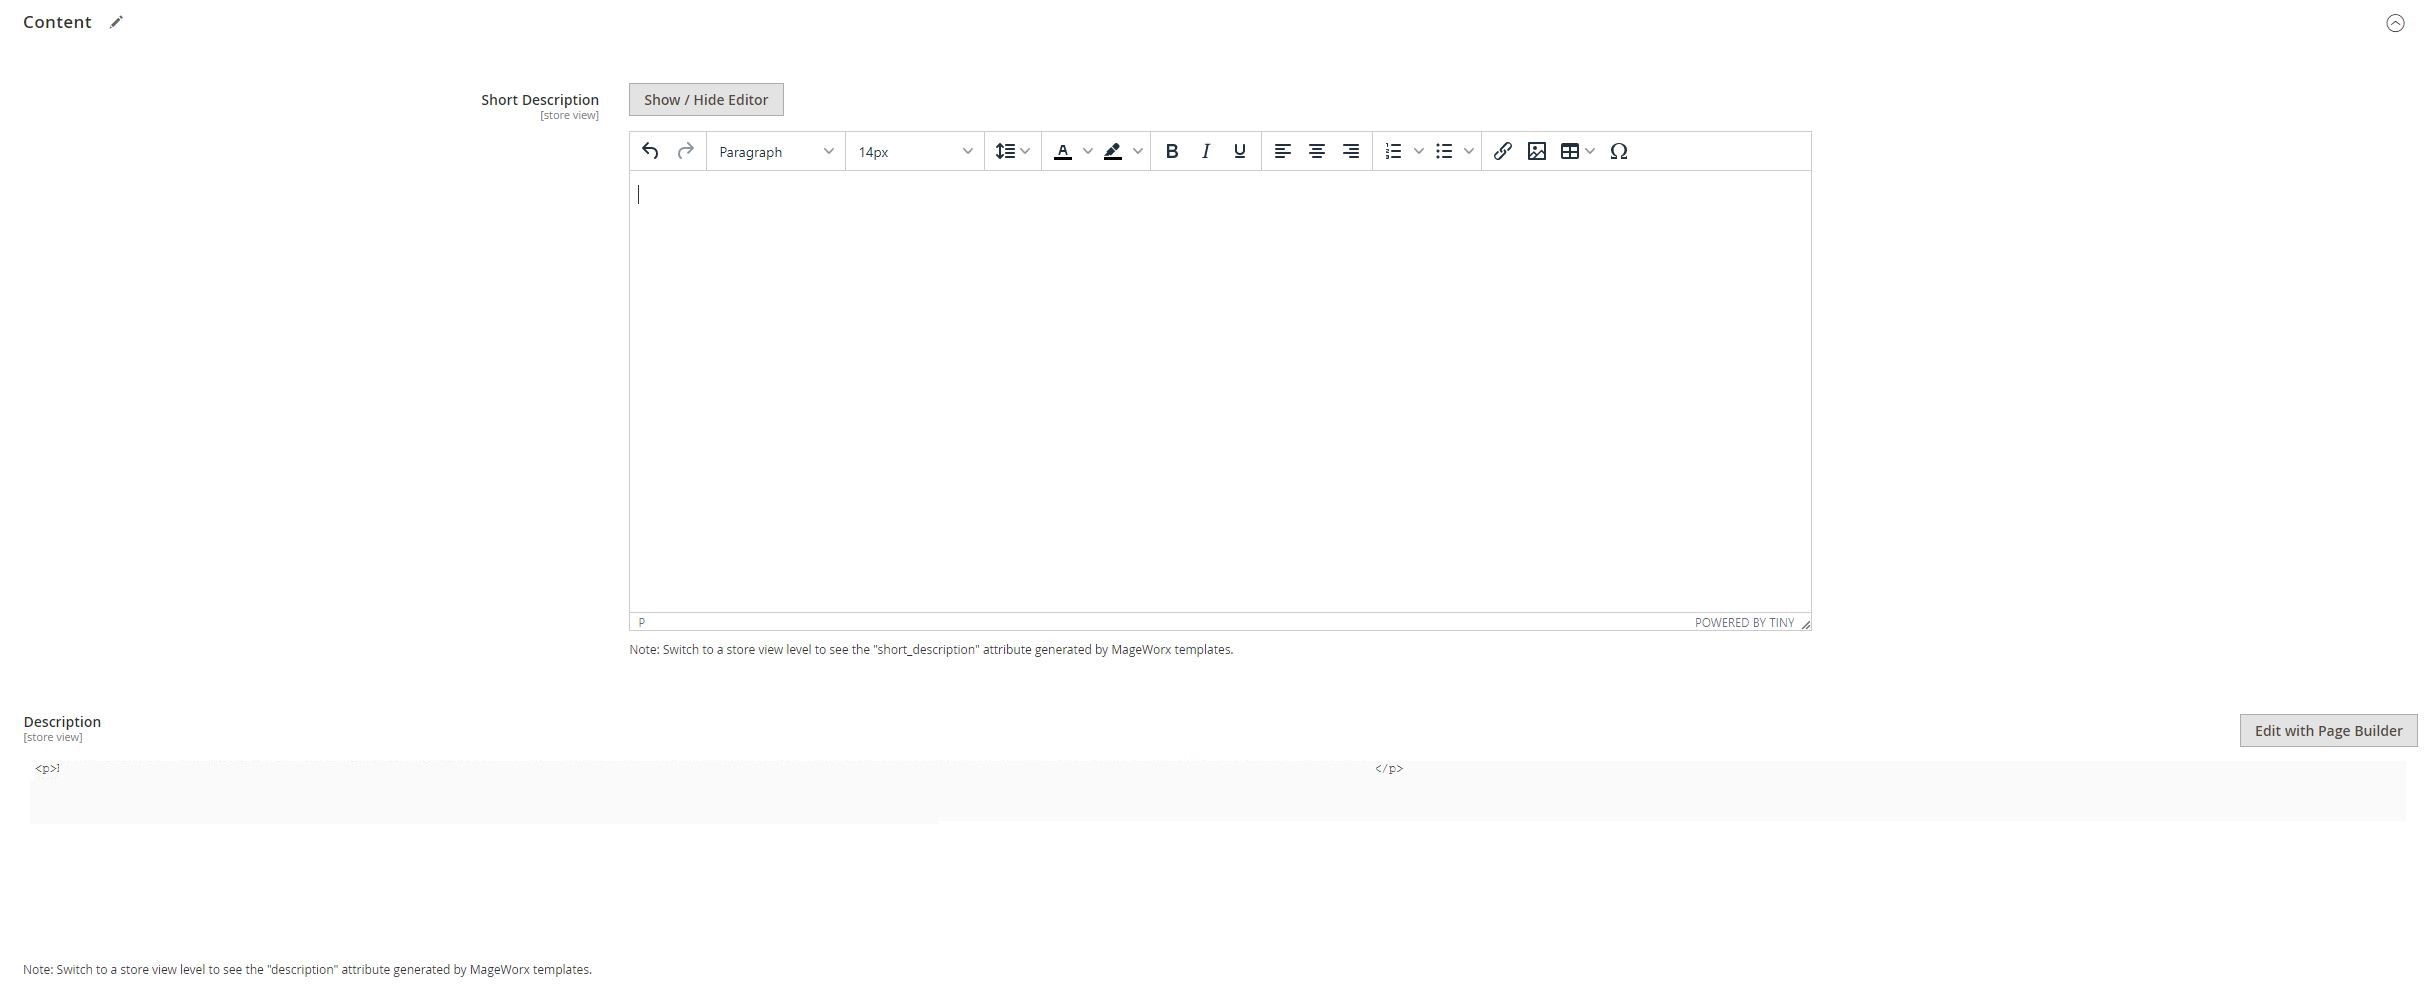2428x989 pixels.
Task: Apply Underline formatting
Action: tap(1240, 151)
